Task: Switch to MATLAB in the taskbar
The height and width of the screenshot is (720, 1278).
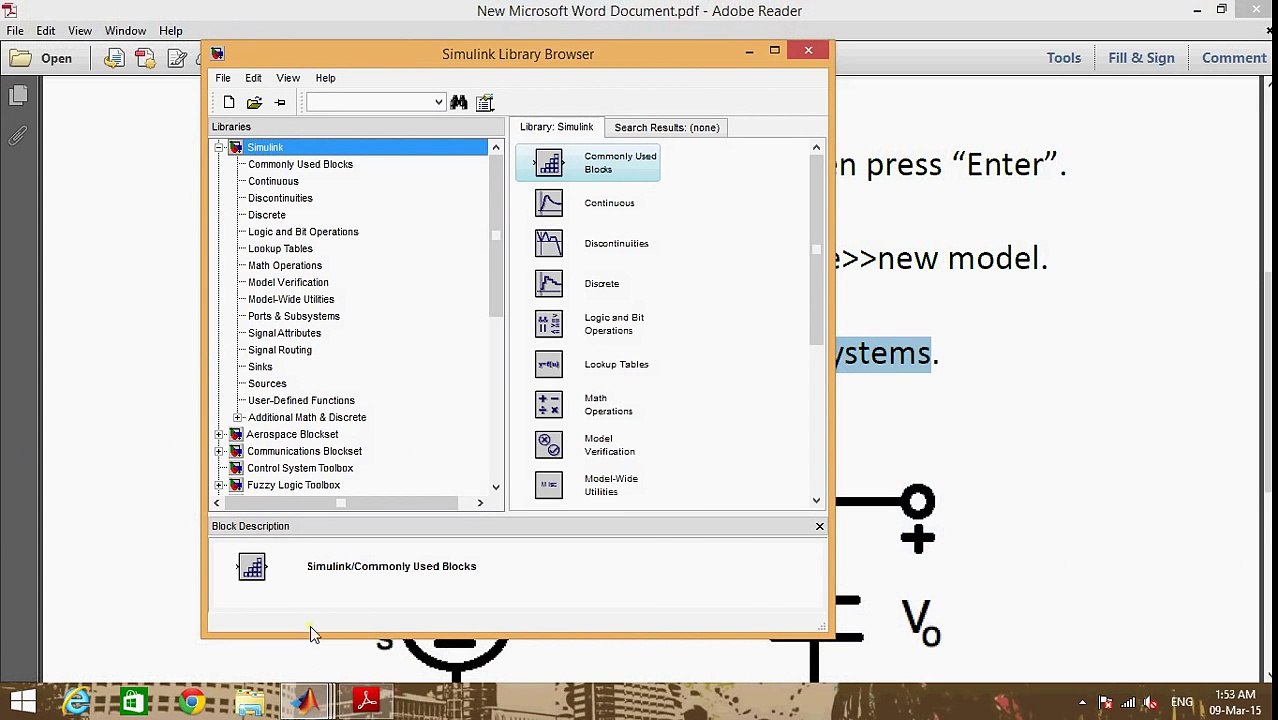Action: pos(307,702)
